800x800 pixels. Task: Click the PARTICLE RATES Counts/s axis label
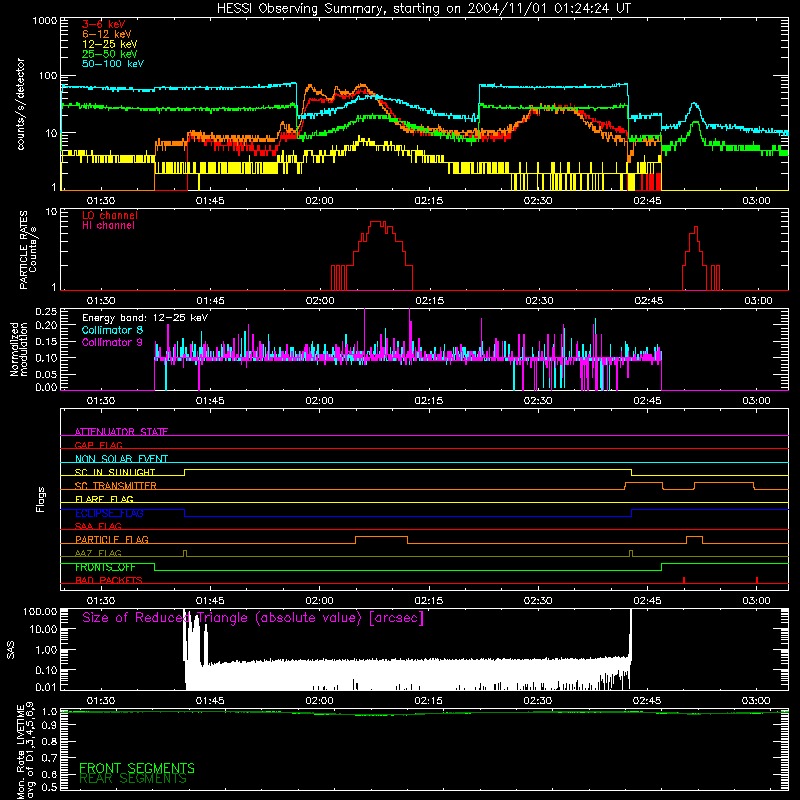(x=28, y=250)
